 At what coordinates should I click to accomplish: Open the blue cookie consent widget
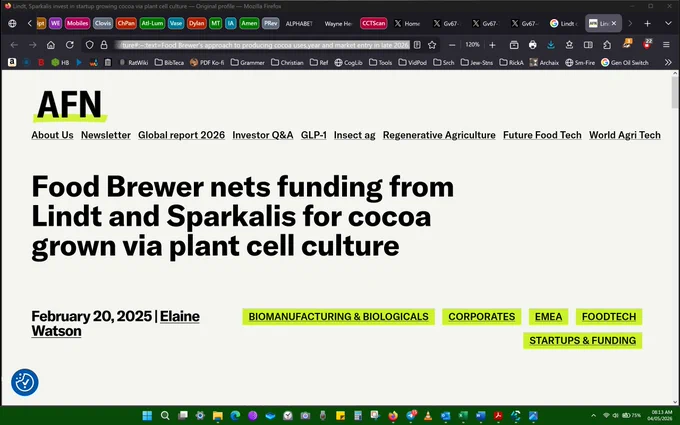point(25,382)
